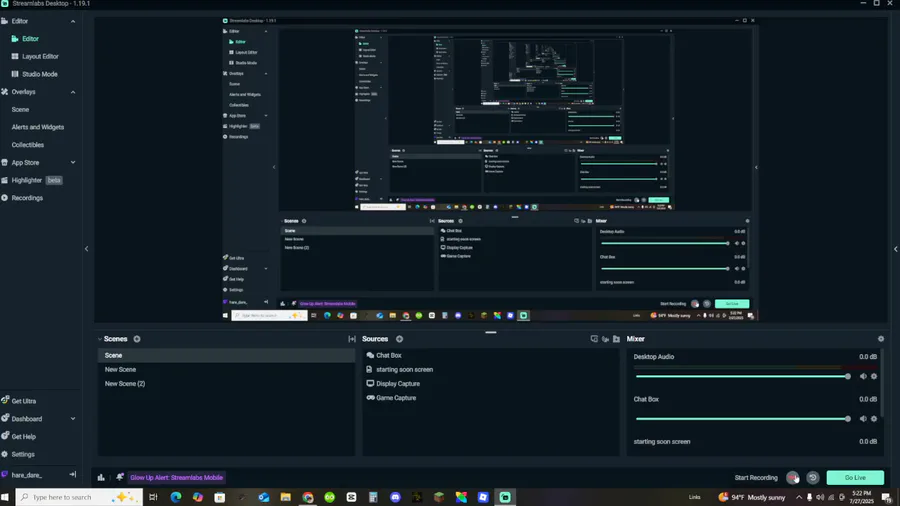The image size is (900, 506).
Task: Open Alerts and Widgets
Action: (38, 127)
